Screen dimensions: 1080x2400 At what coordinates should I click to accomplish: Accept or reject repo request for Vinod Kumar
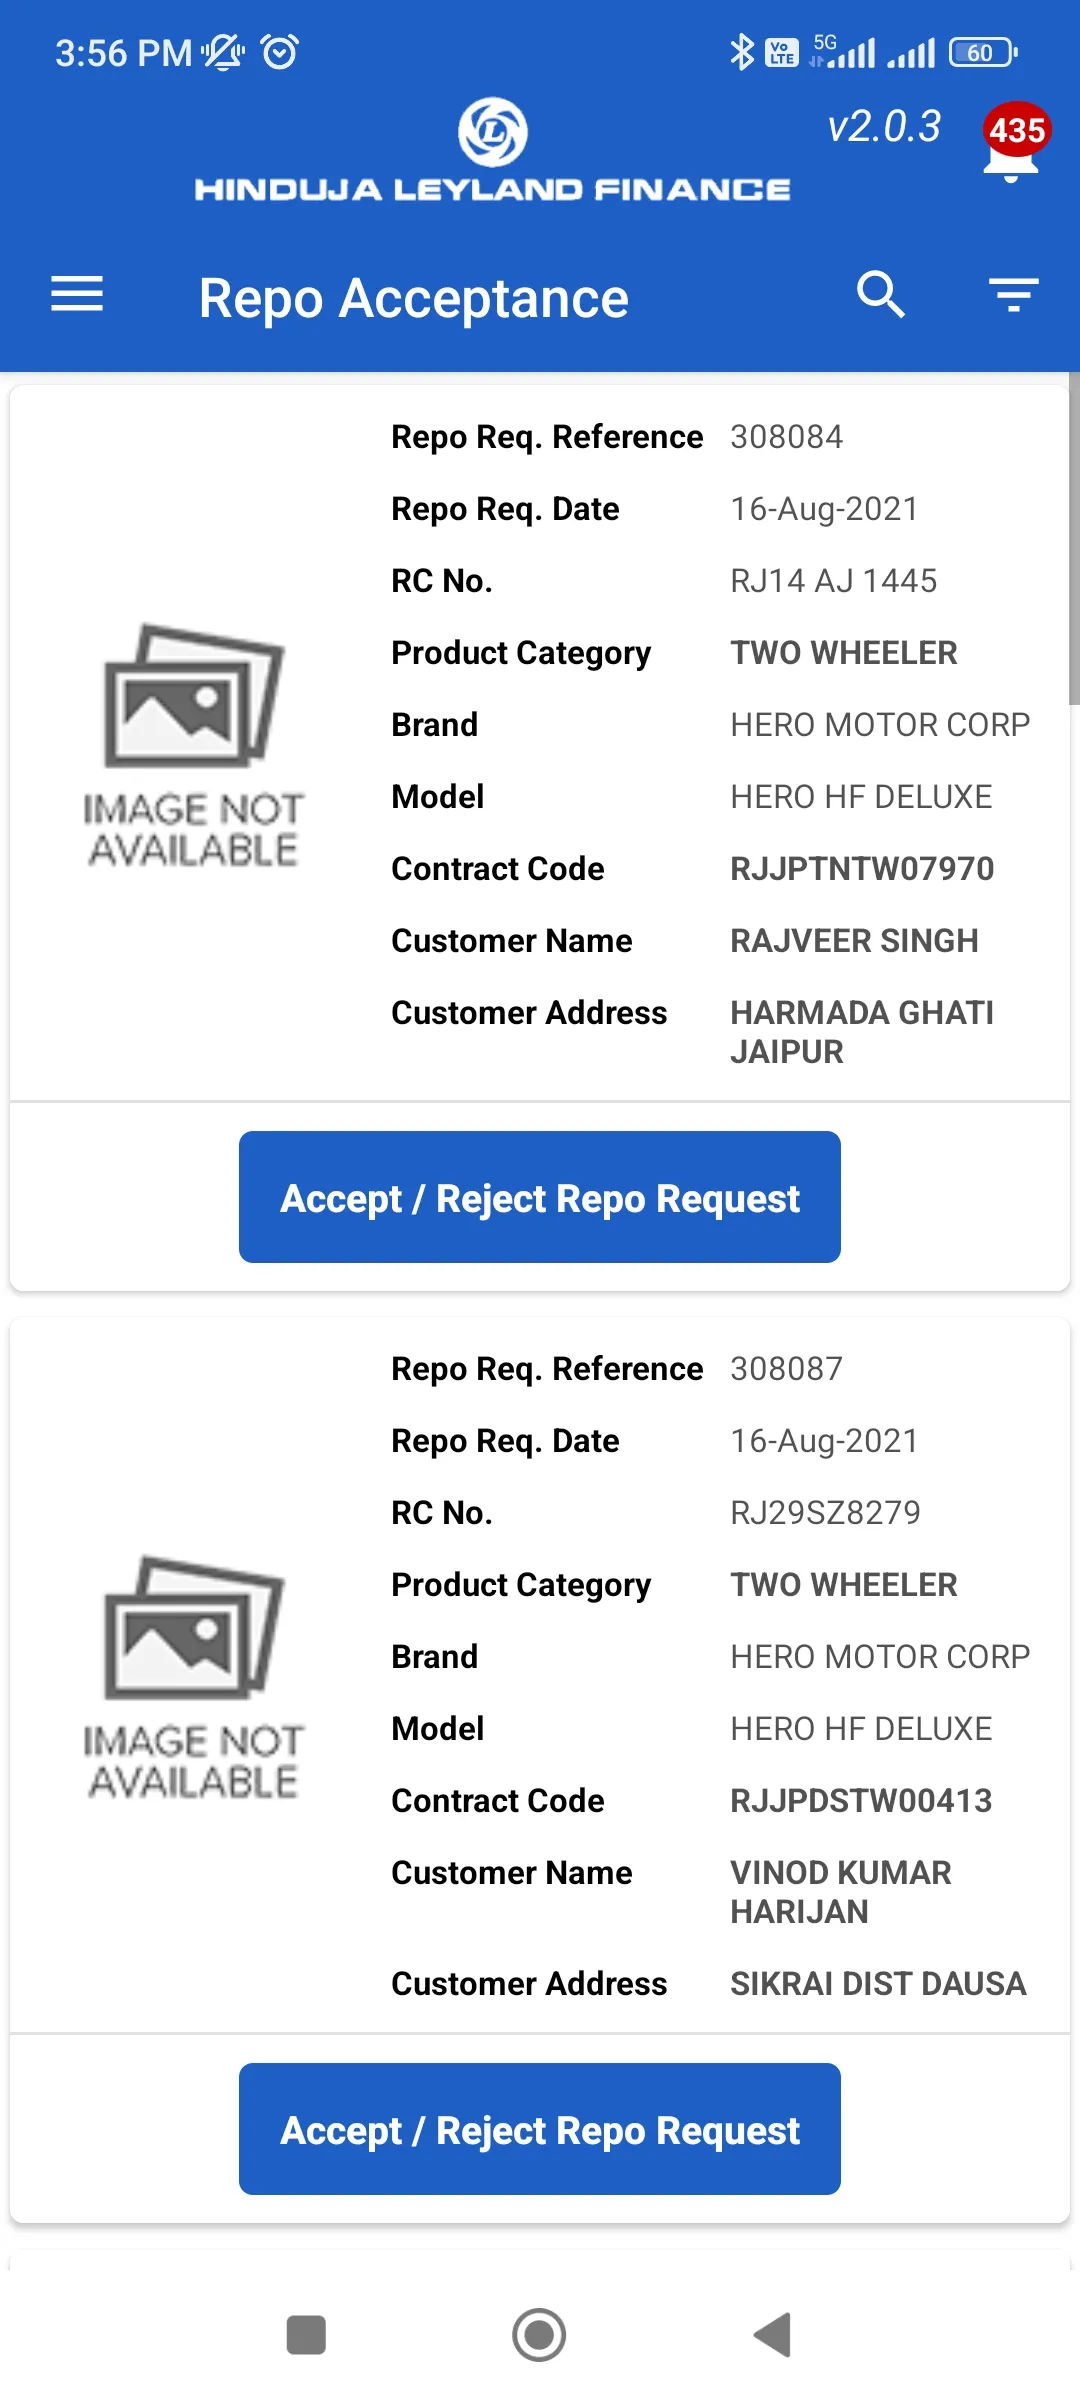539,2129
